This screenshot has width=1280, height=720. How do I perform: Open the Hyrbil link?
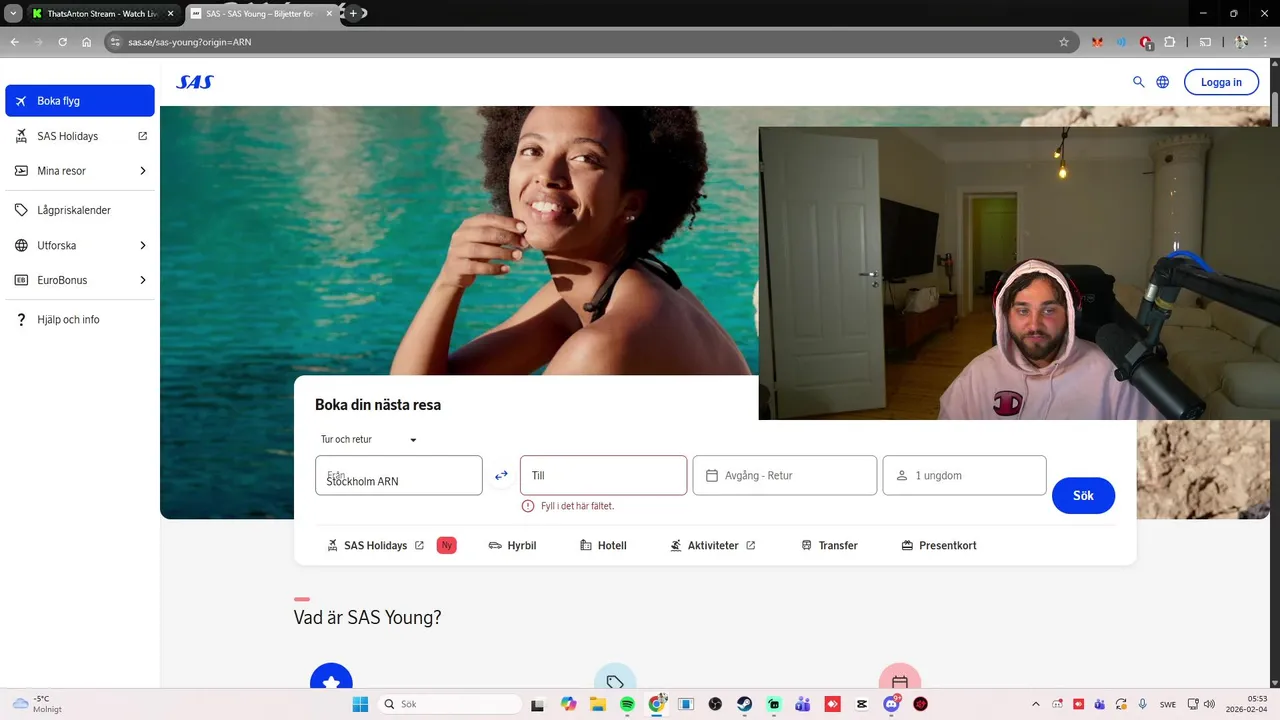pyautogui.click(x=513, y=545)
